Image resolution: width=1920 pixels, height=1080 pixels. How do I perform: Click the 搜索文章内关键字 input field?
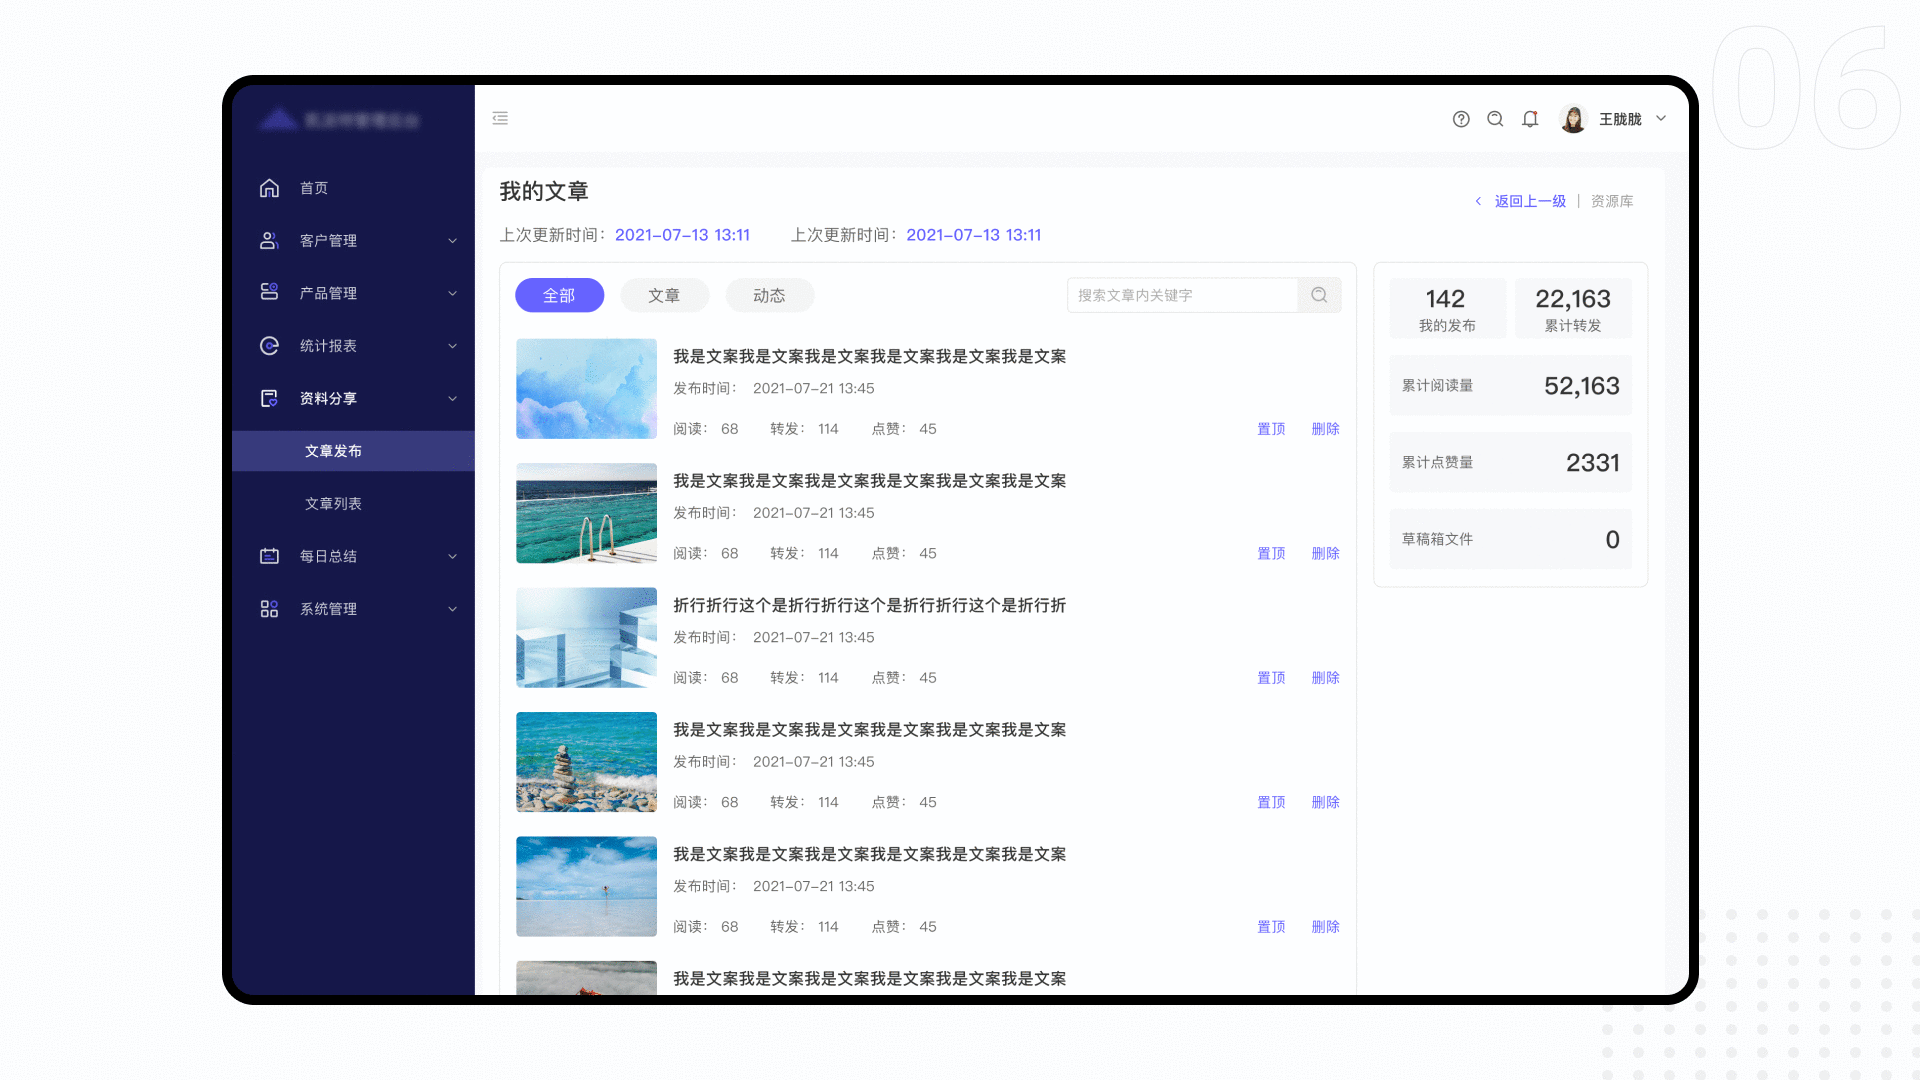pos(1181,296)
